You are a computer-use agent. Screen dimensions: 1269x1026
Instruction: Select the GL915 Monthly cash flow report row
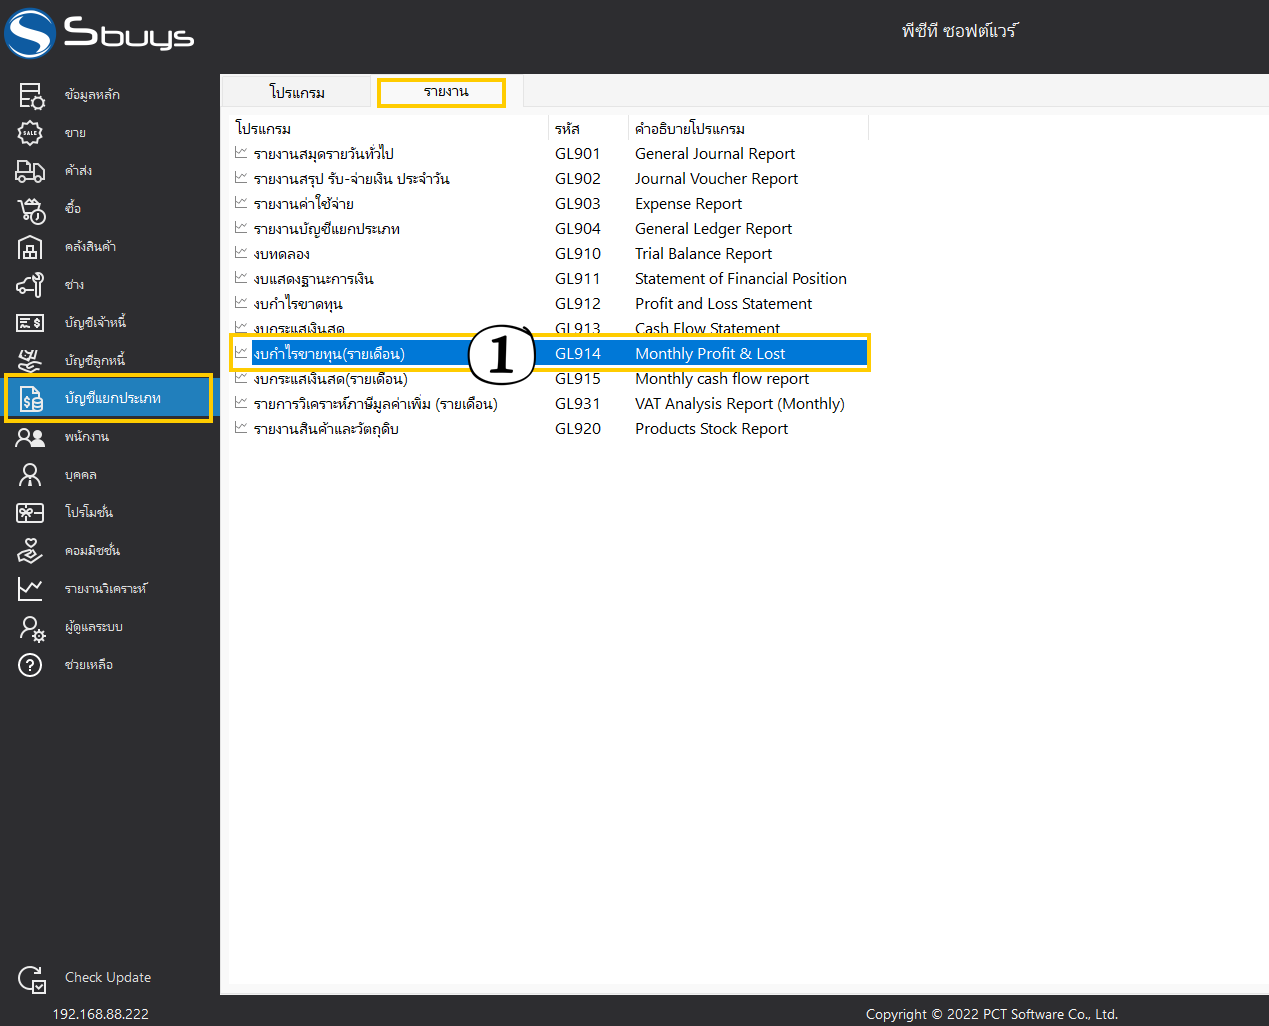click(549, 379)
